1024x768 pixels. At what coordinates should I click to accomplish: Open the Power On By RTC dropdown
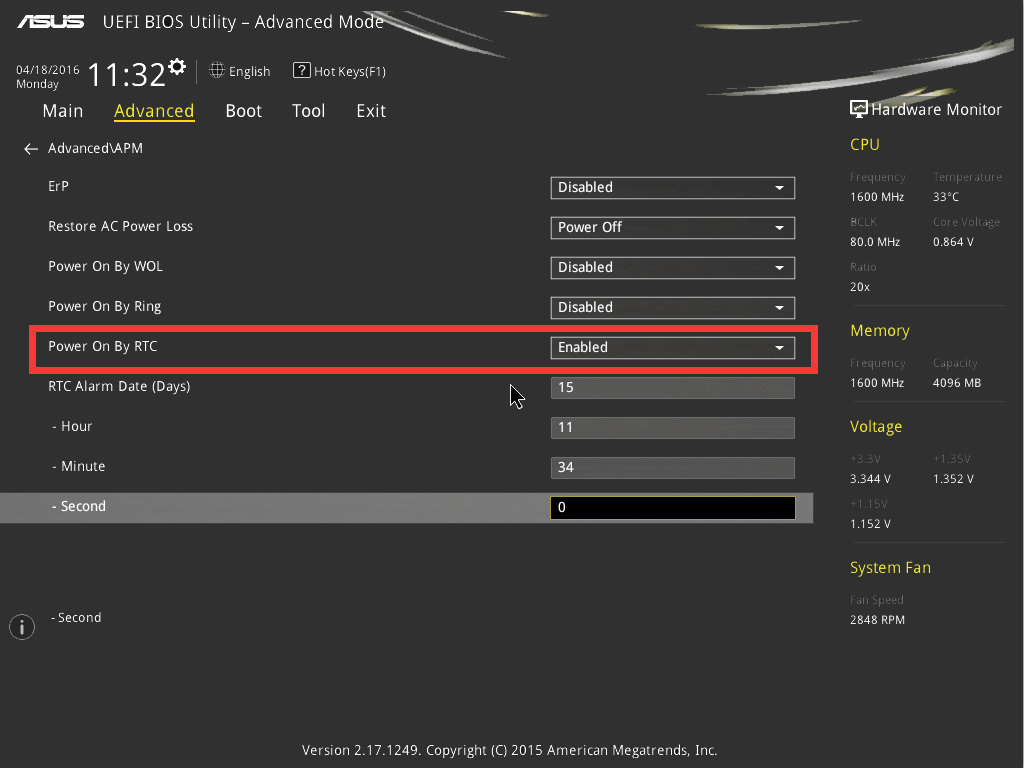(673, 347)
